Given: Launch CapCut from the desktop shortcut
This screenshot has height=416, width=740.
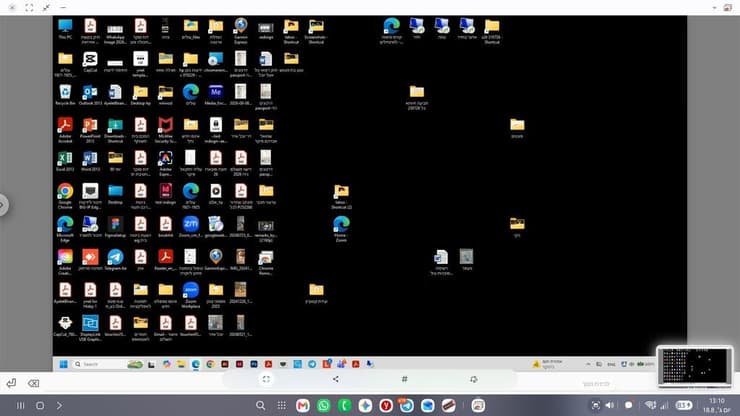Looking at the screenshot, I should pyautogui.click(x=90, y=62).
